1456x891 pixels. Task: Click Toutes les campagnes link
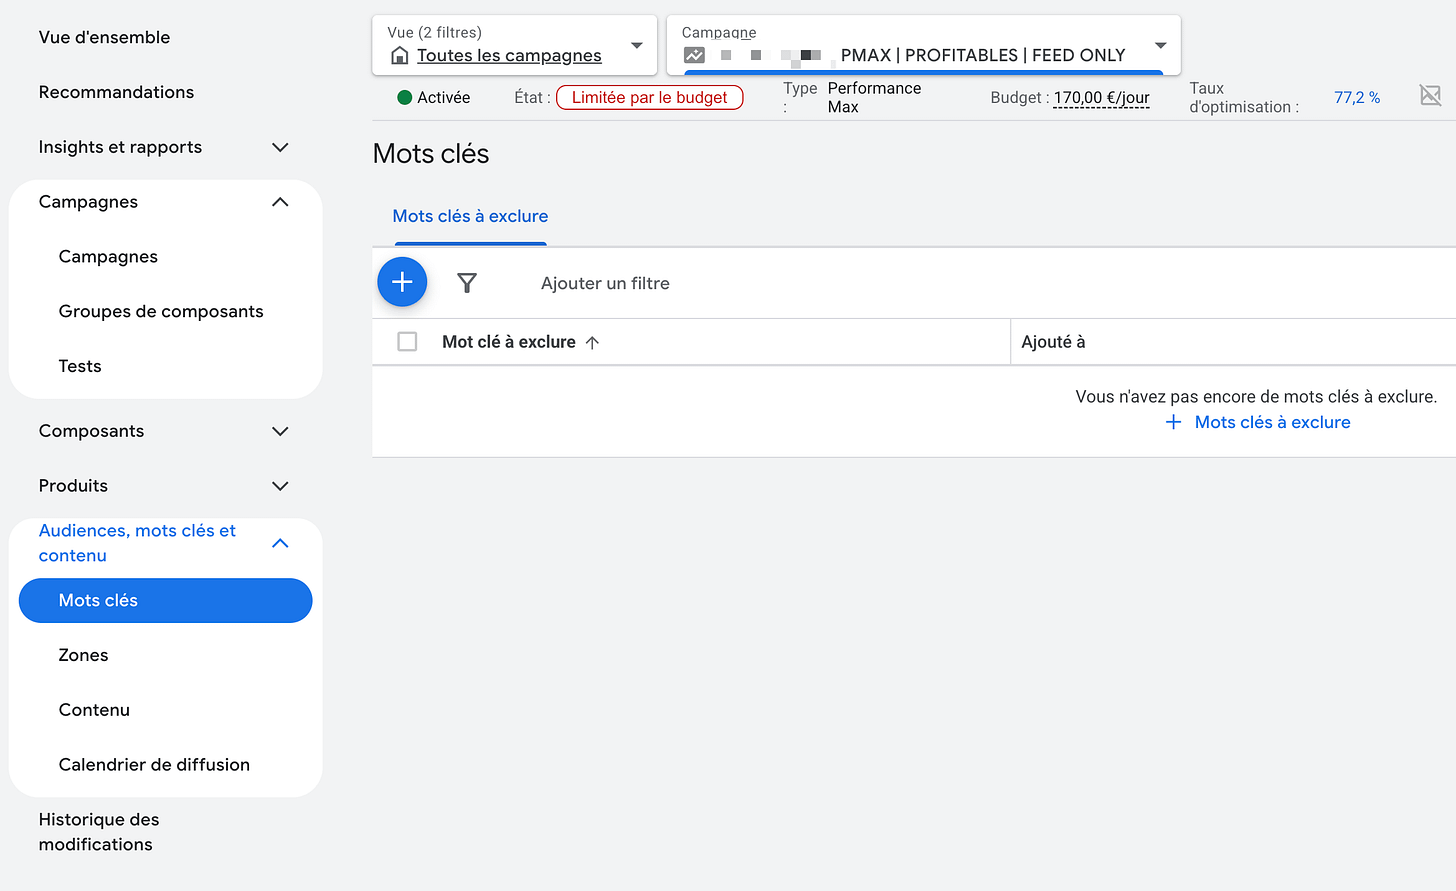[509, 56]
